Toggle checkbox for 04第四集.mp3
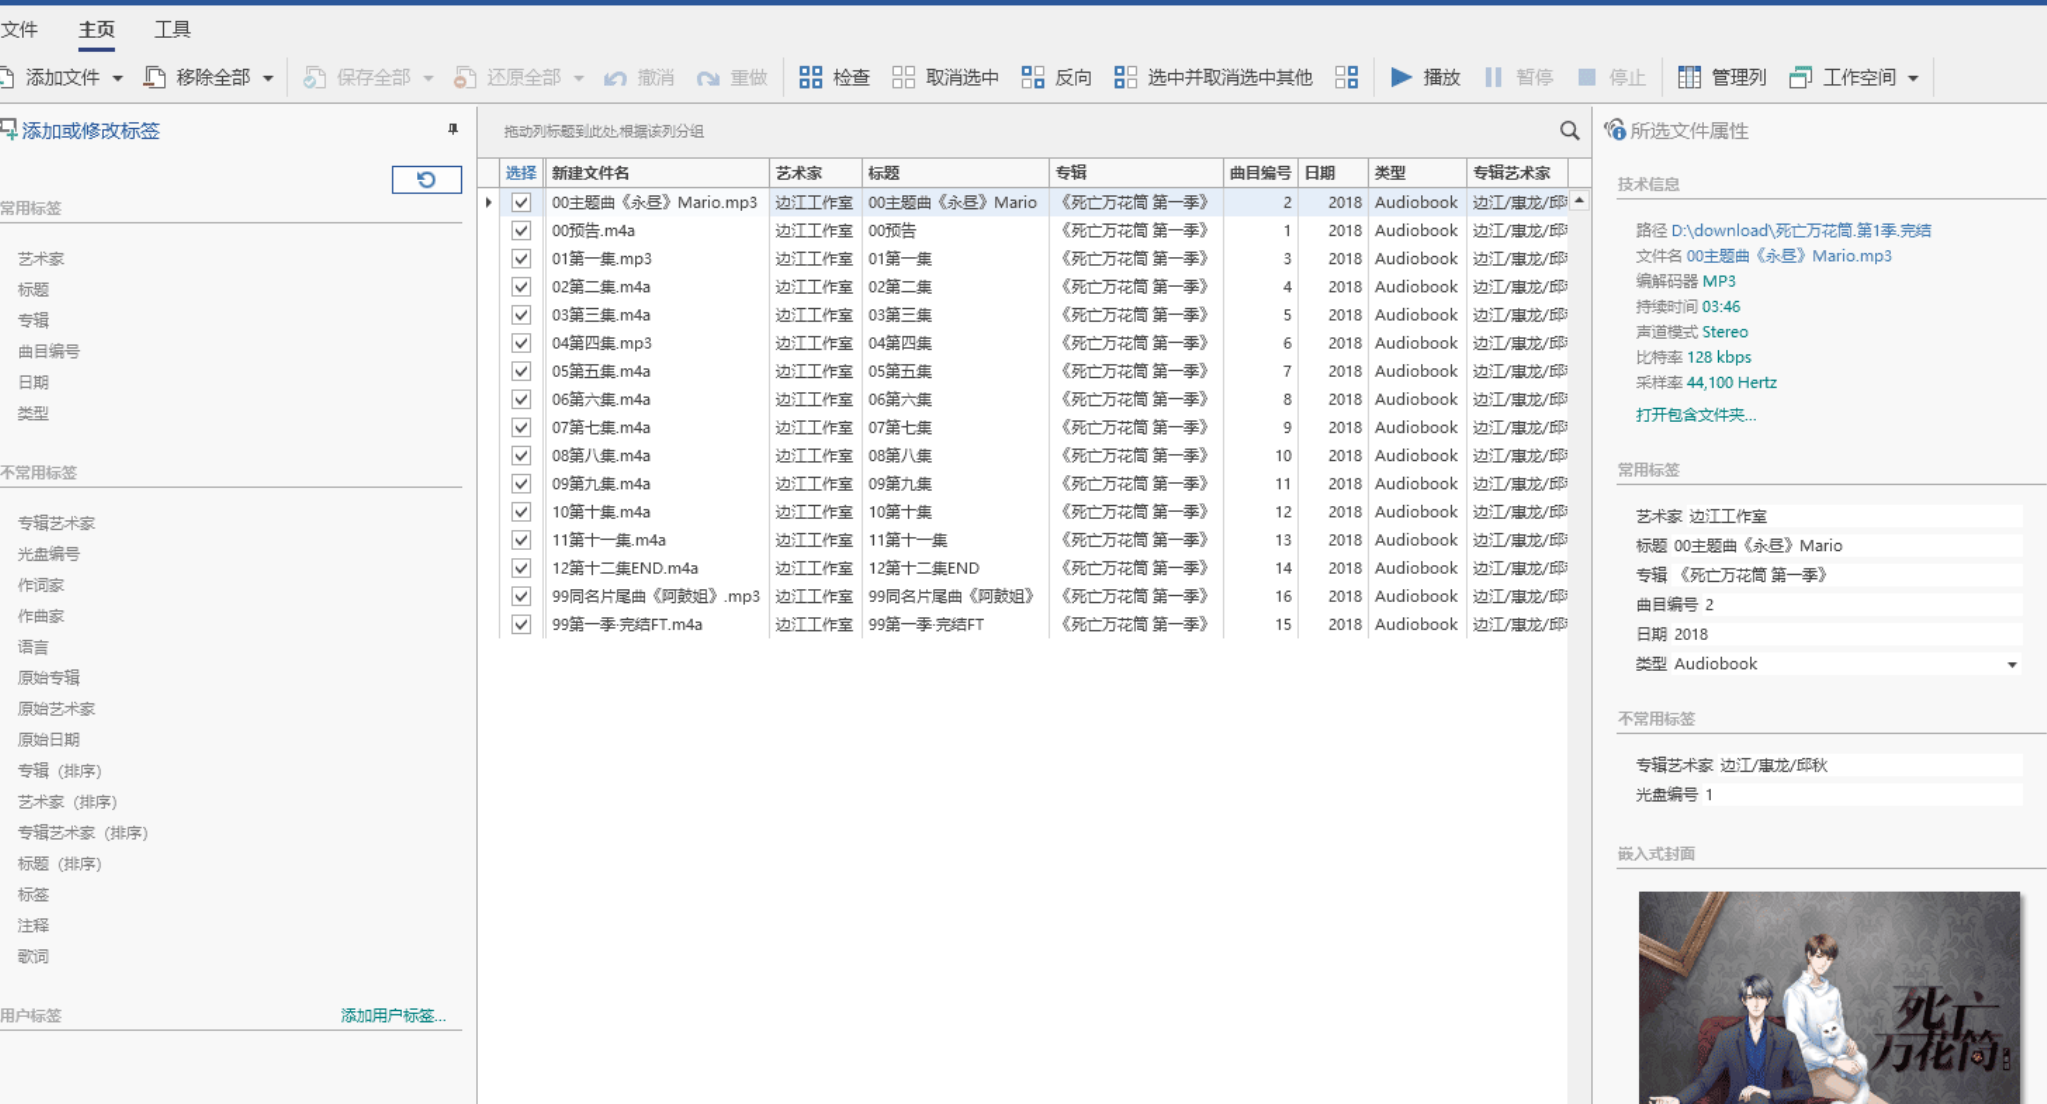The image size is (2047, 1104). point(521,343)
